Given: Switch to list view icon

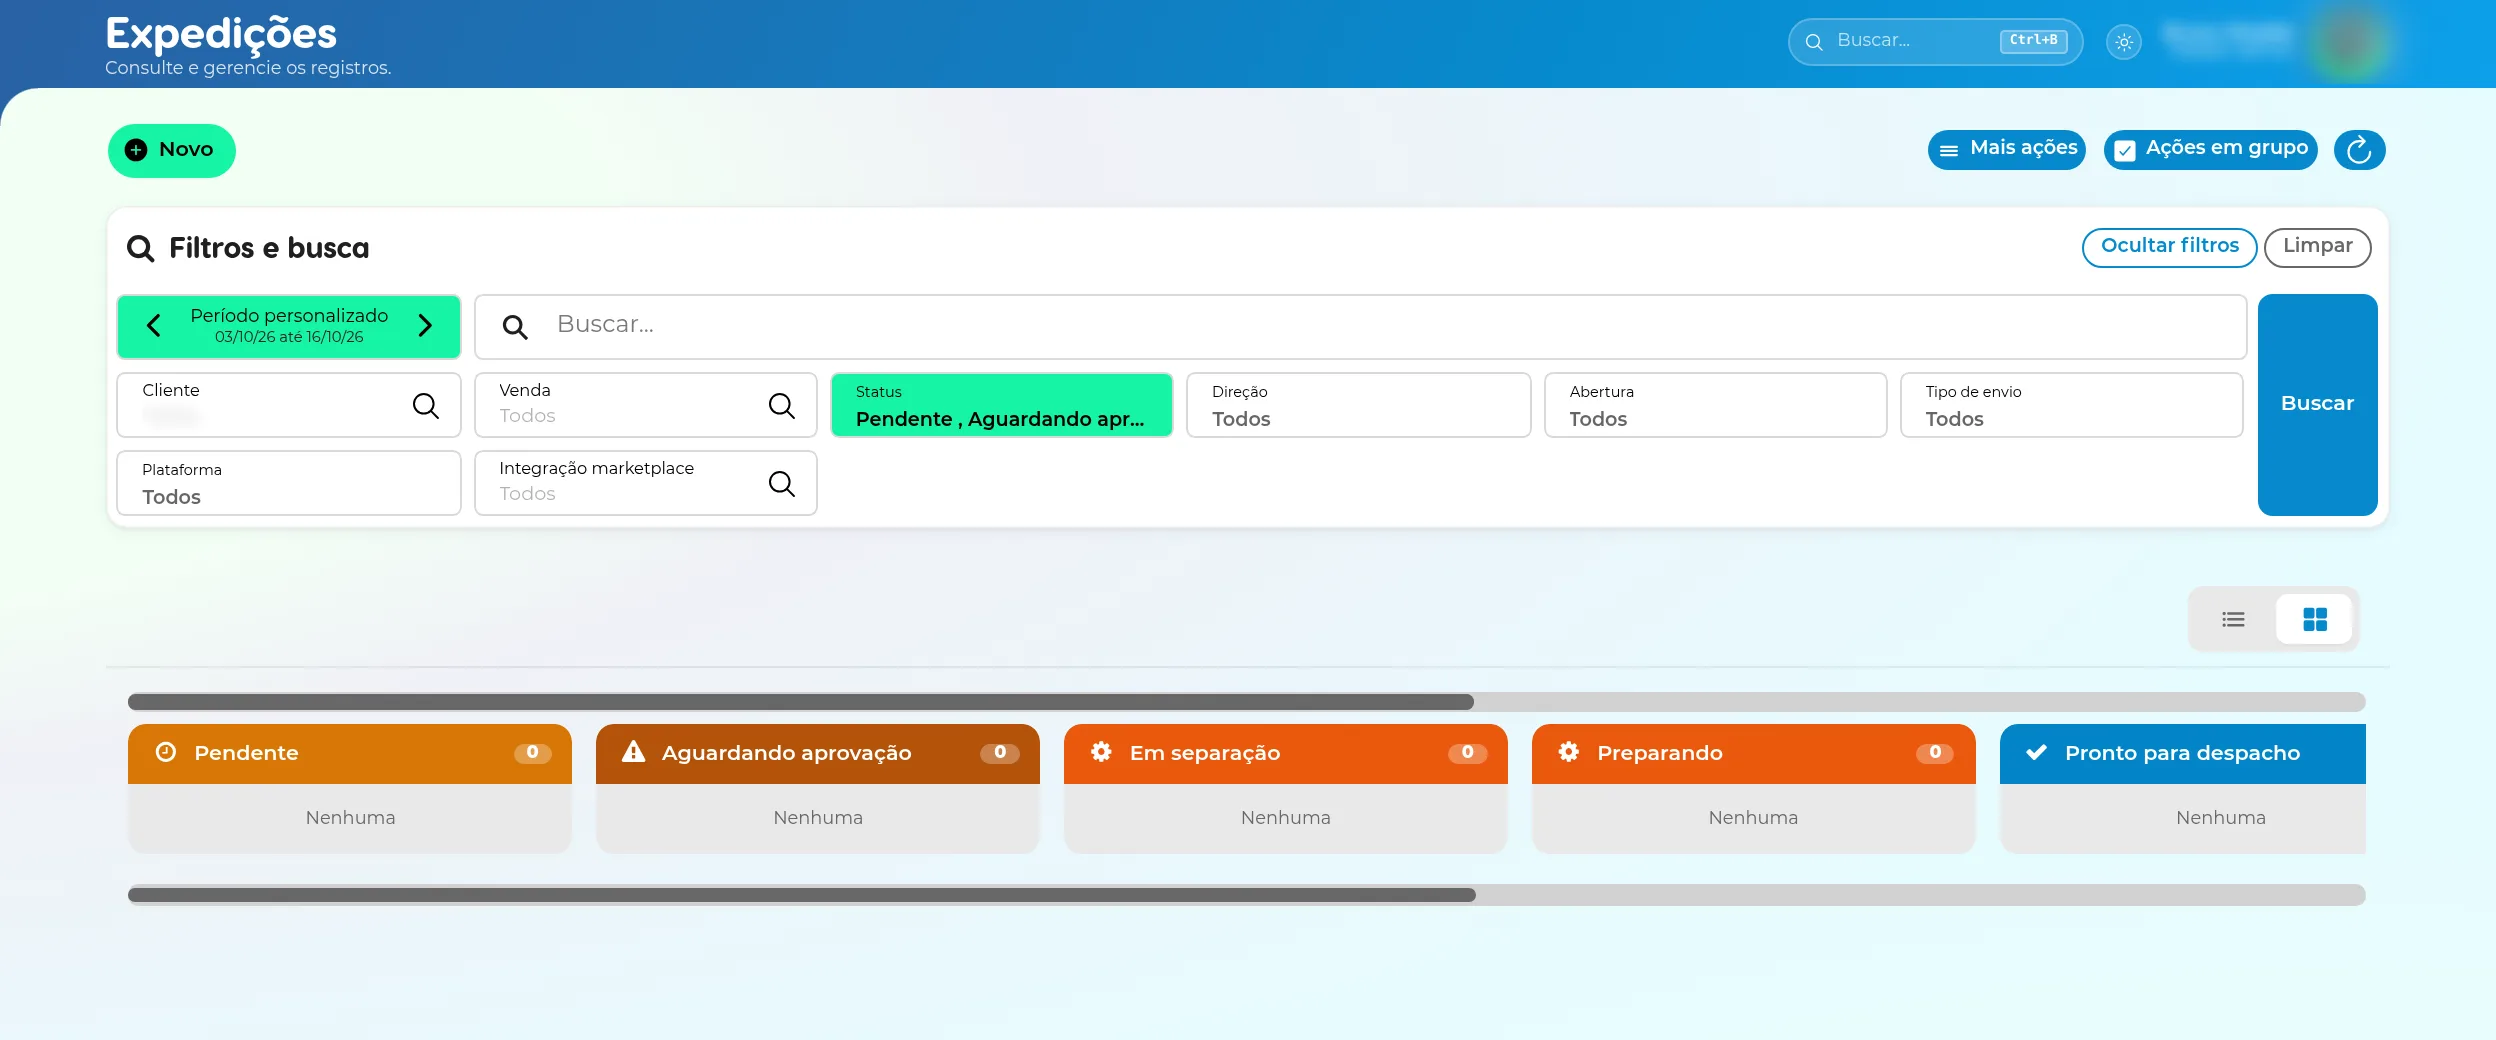Looking at the screenshot, I should 2233,620.
